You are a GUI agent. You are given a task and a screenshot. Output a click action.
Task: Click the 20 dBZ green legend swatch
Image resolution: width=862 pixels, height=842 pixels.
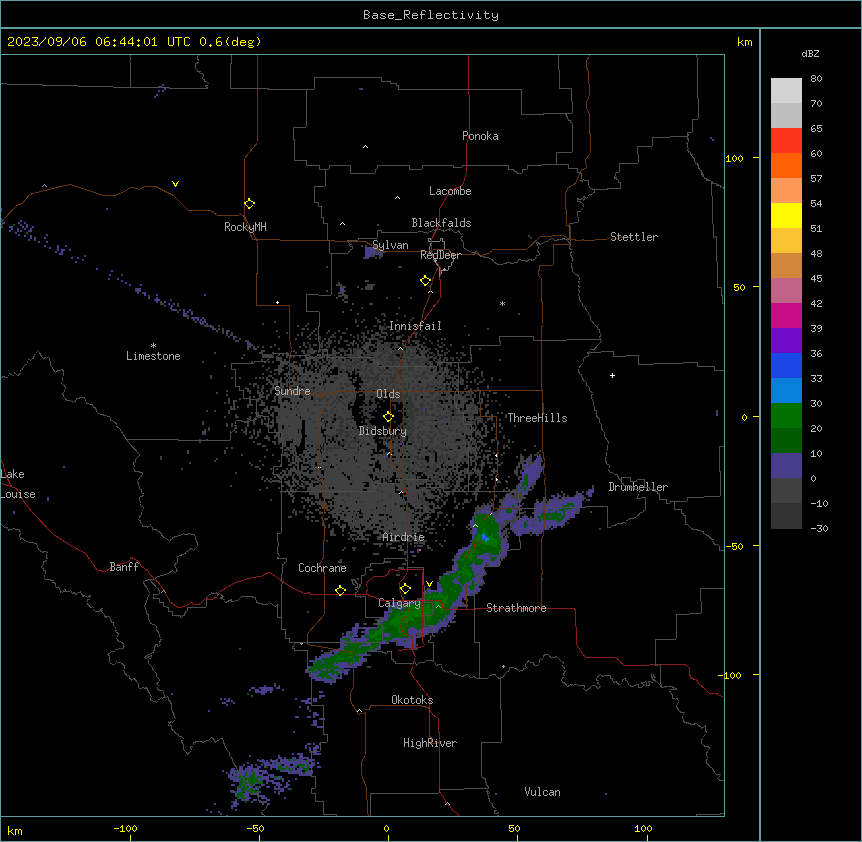(x=786, y=440)
